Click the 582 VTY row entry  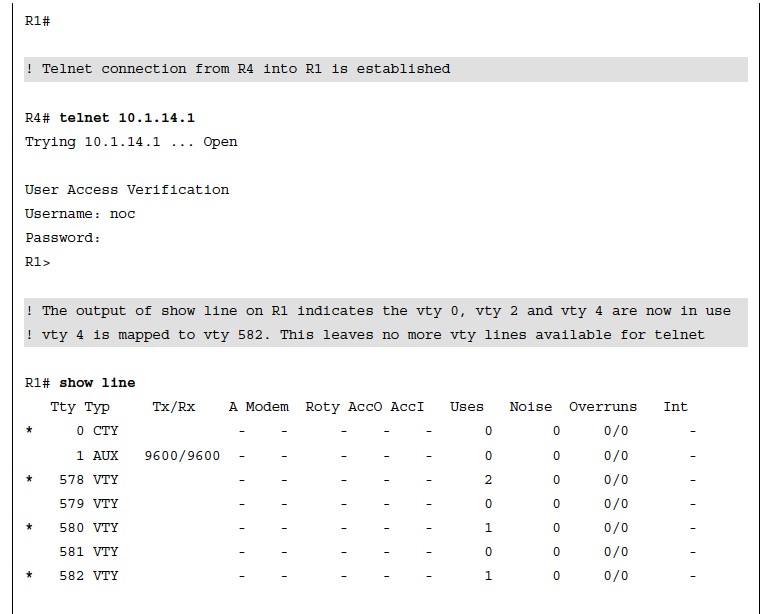tap(89, 575)
